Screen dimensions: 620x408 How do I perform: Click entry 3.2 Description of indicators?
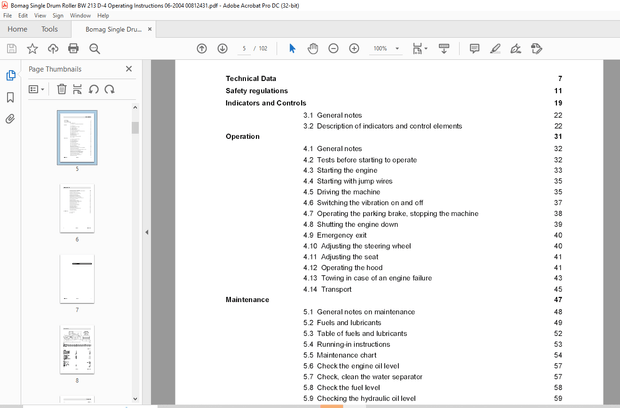382,126
